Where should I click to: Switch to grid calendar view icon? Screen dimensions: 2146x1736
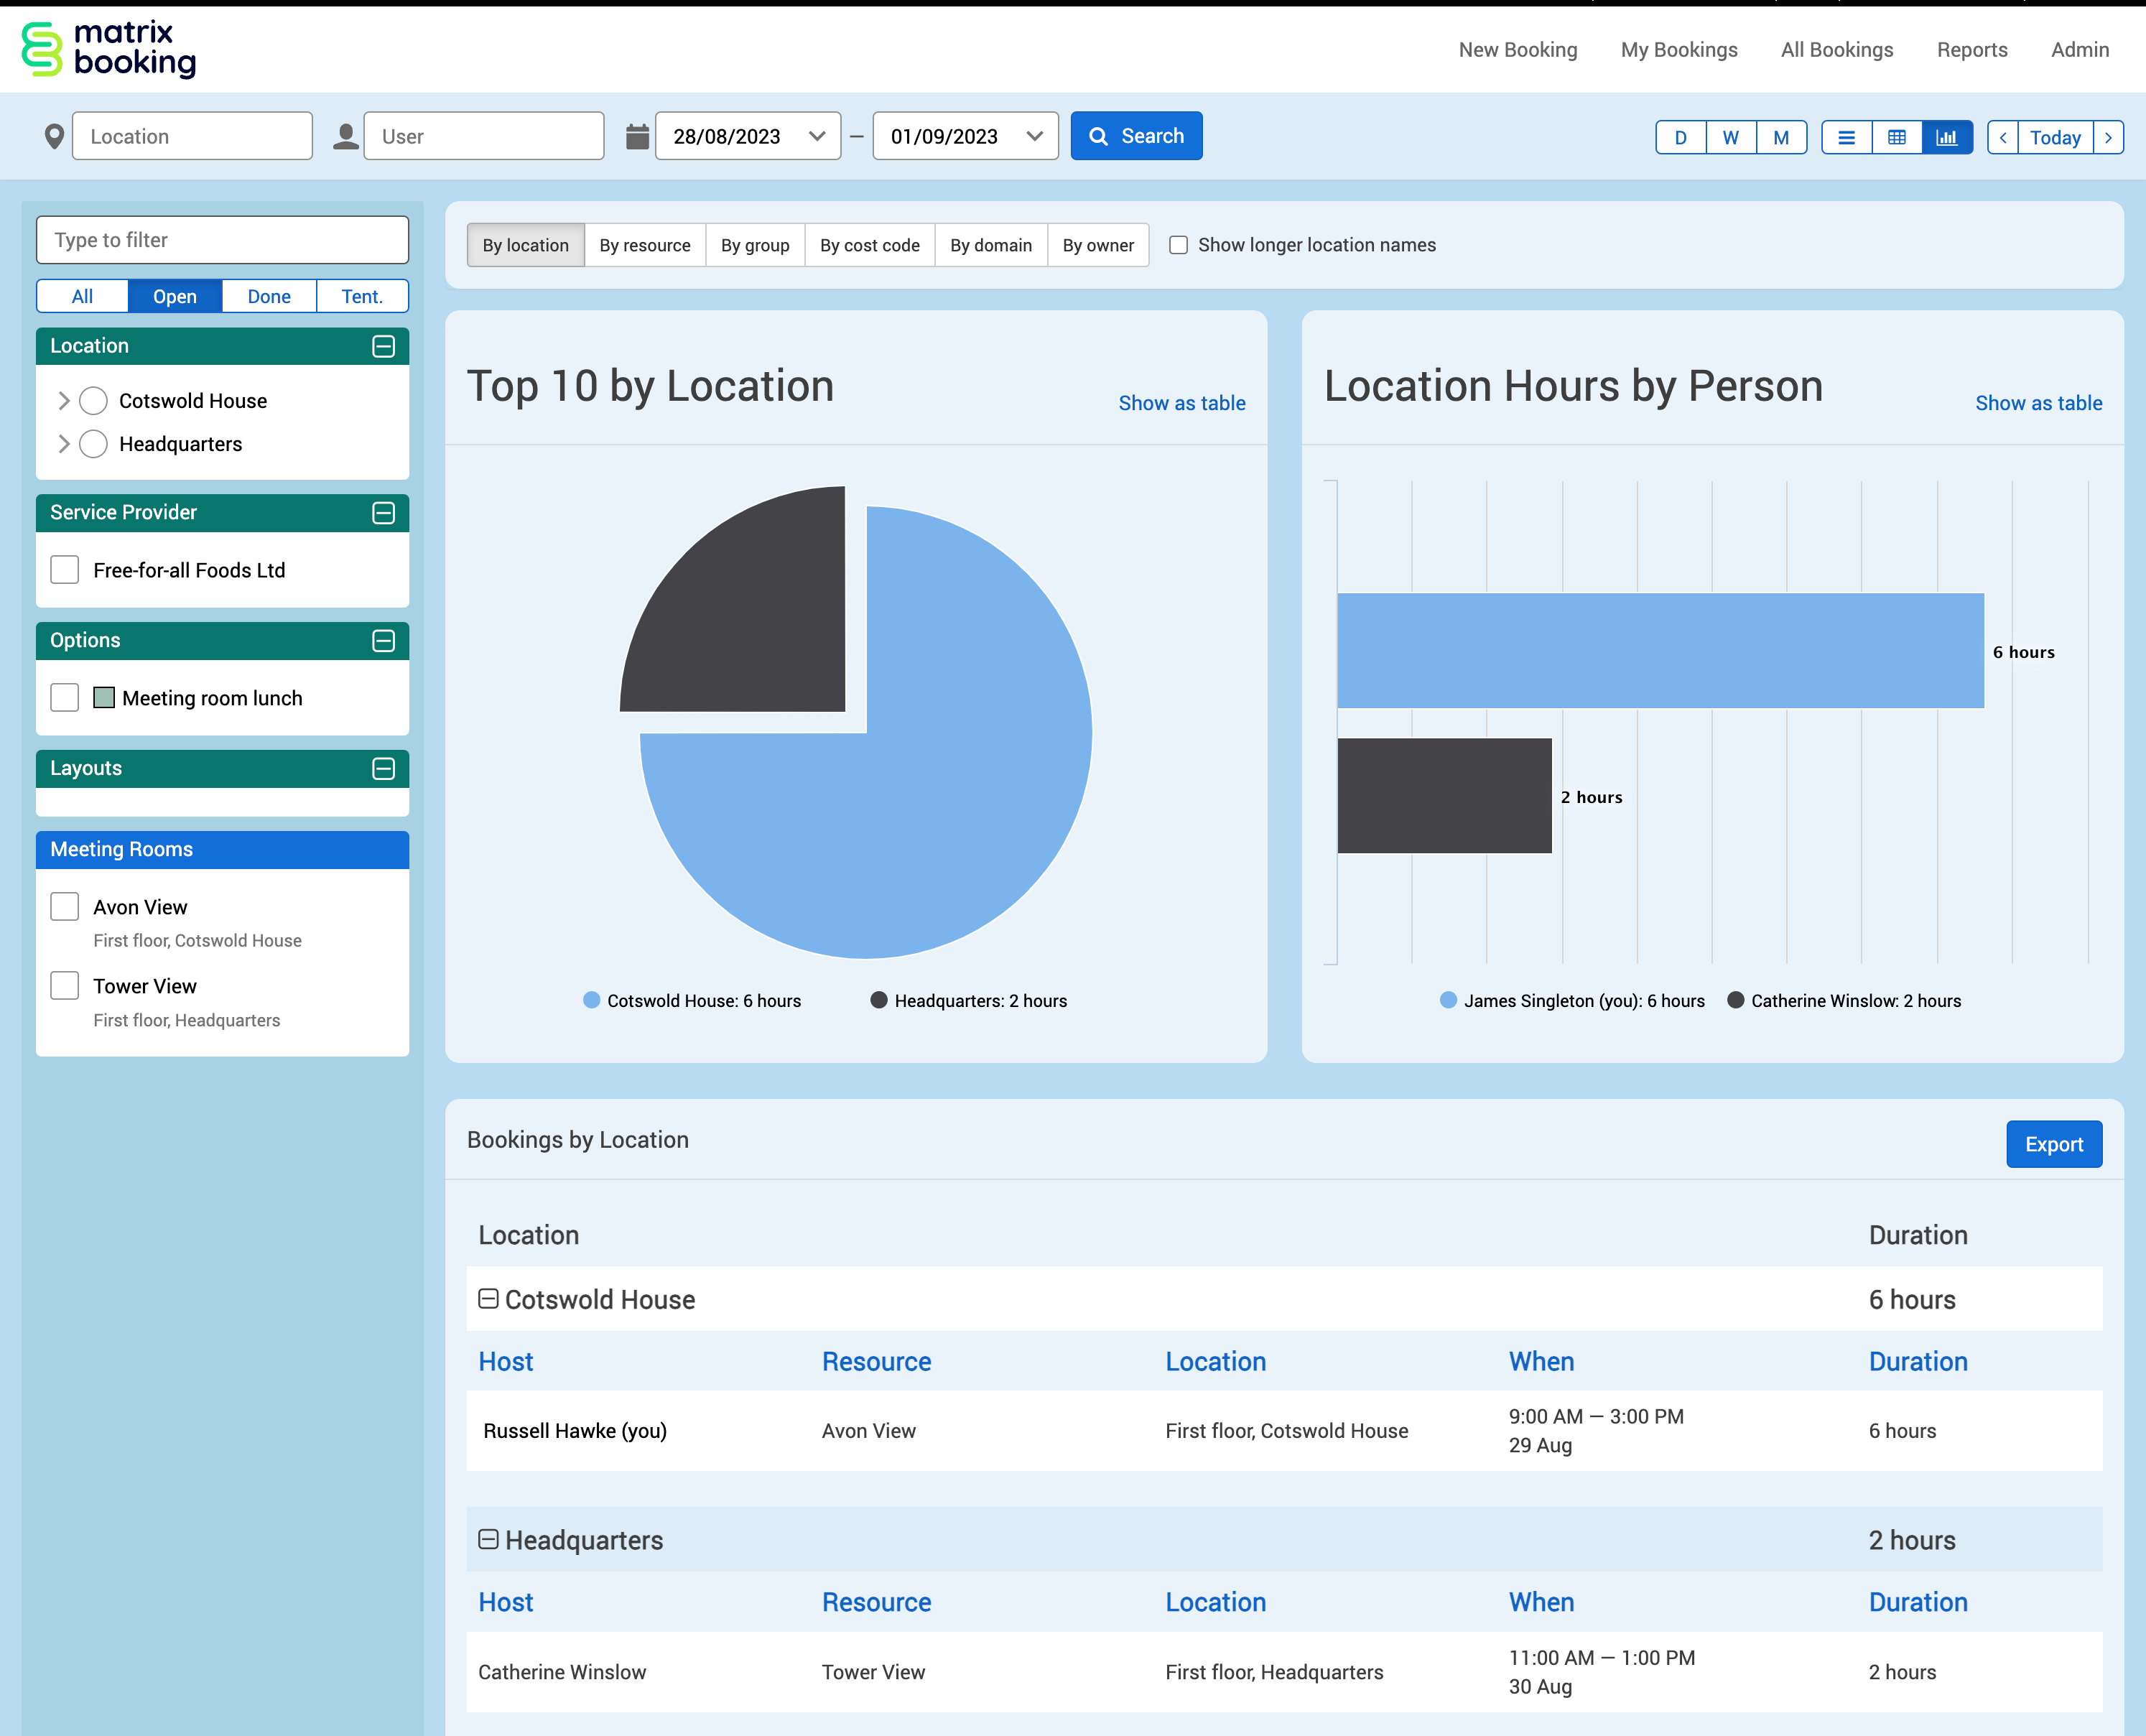[x=1896, y=137]
